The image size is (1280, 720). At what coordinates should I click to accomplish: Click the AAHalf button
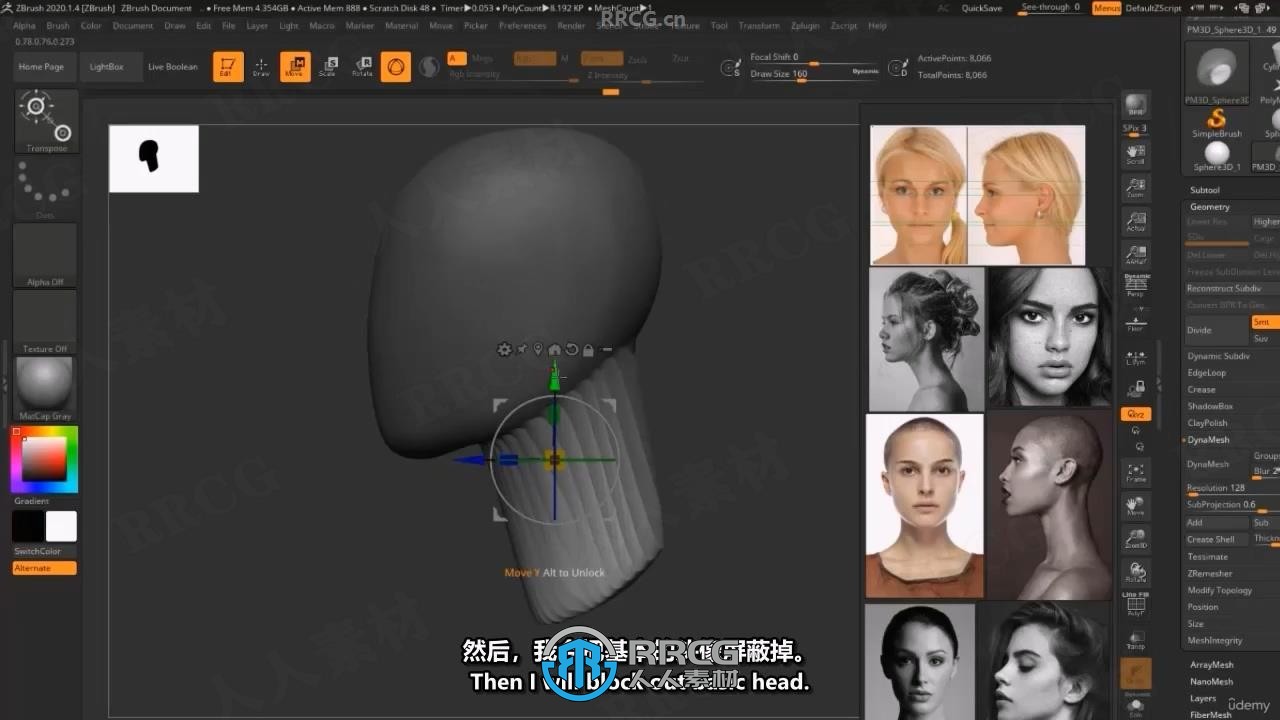[x=1136, y=255]
